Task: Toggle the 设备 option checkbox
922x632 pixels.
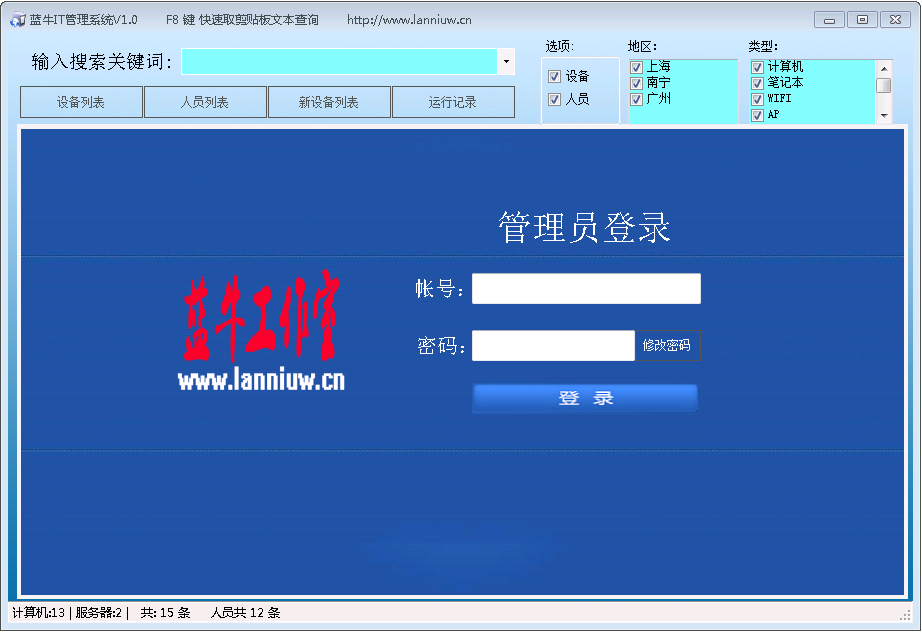Action: 554,76
